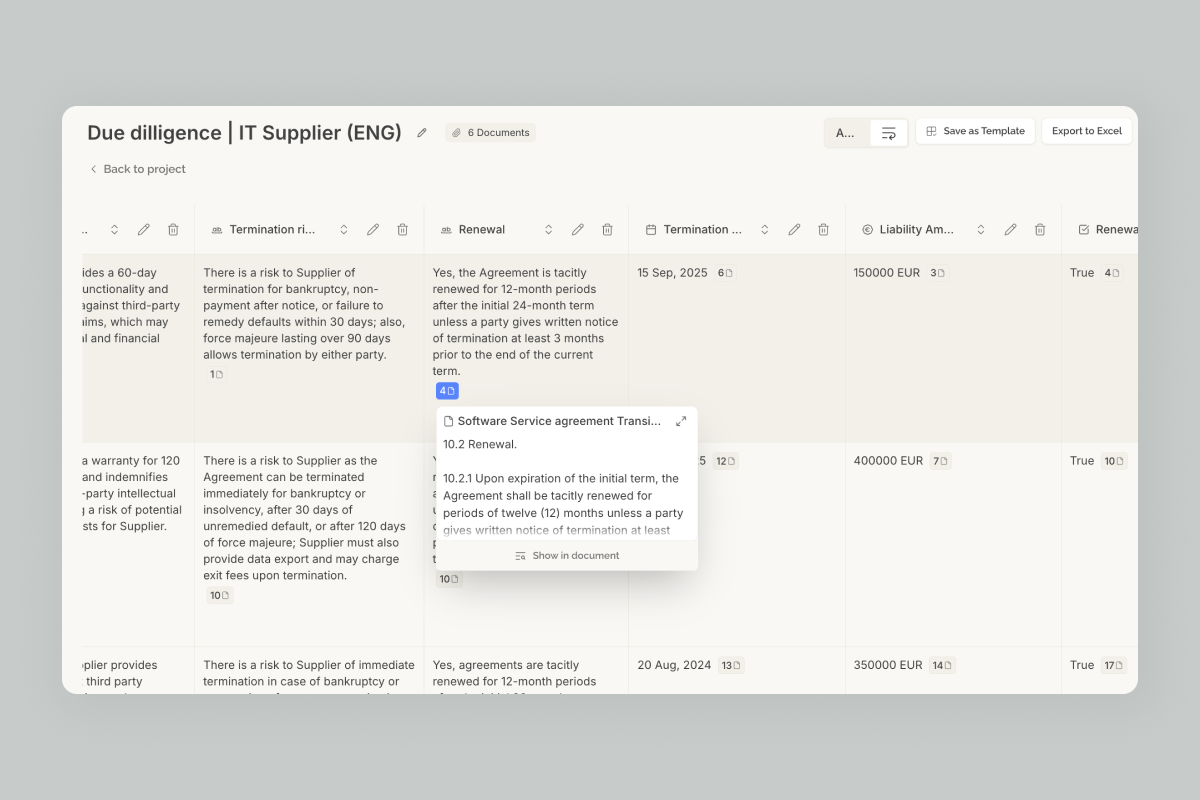Sort the Termination date column

point(765,230)
